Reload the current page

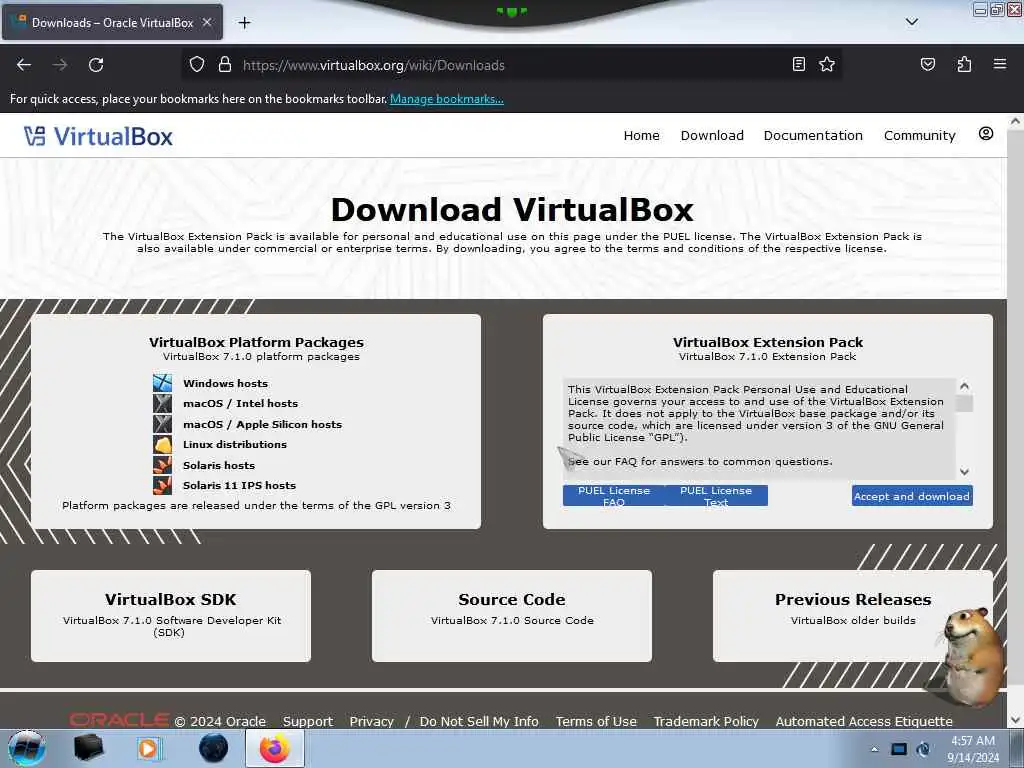96,65
